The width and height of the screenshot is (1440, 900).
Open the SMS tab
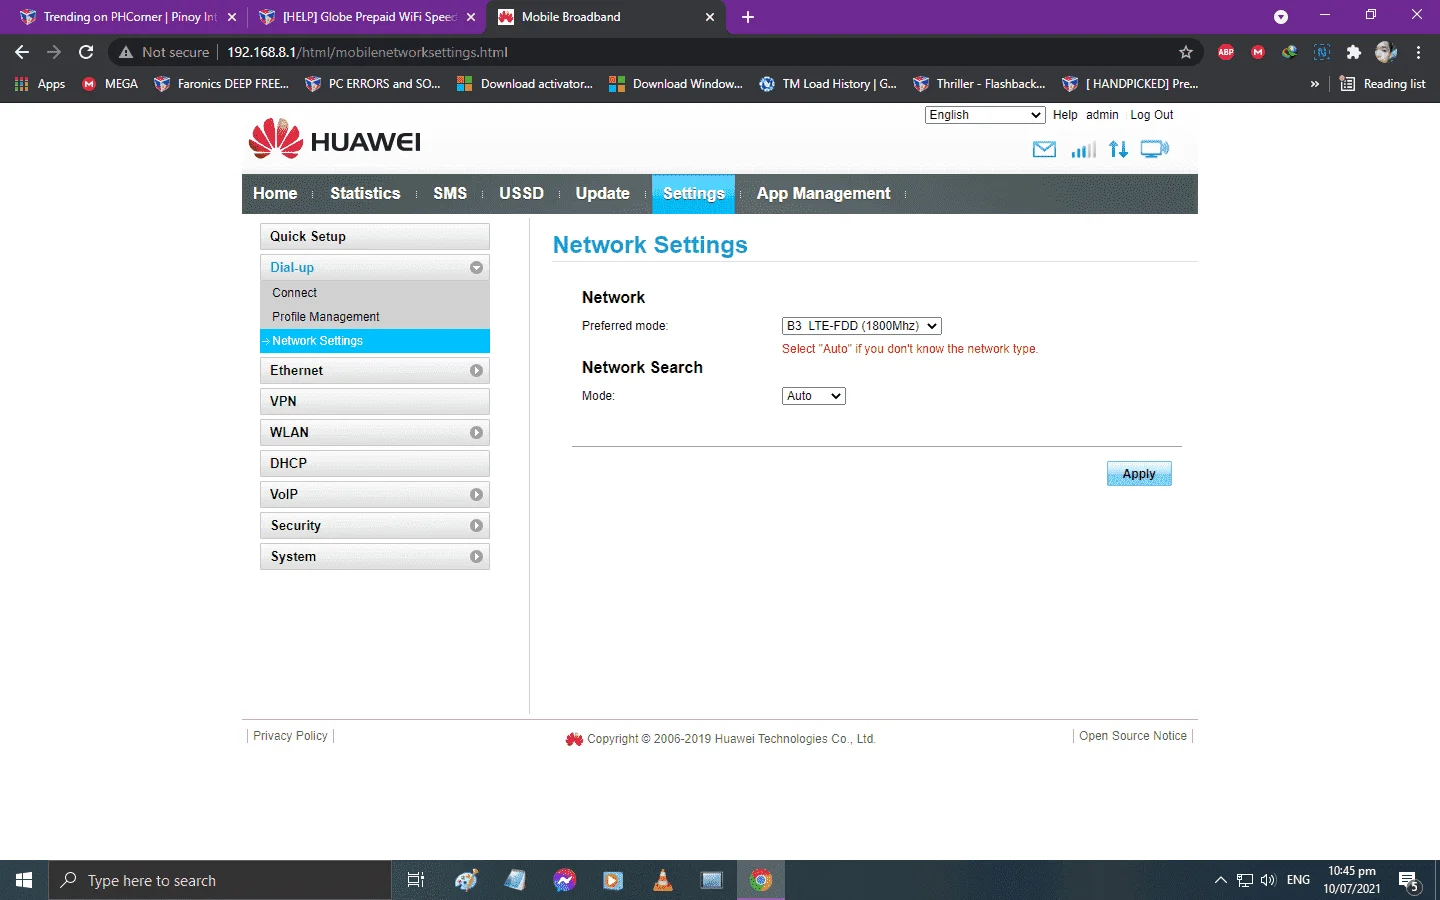[450, 194]
